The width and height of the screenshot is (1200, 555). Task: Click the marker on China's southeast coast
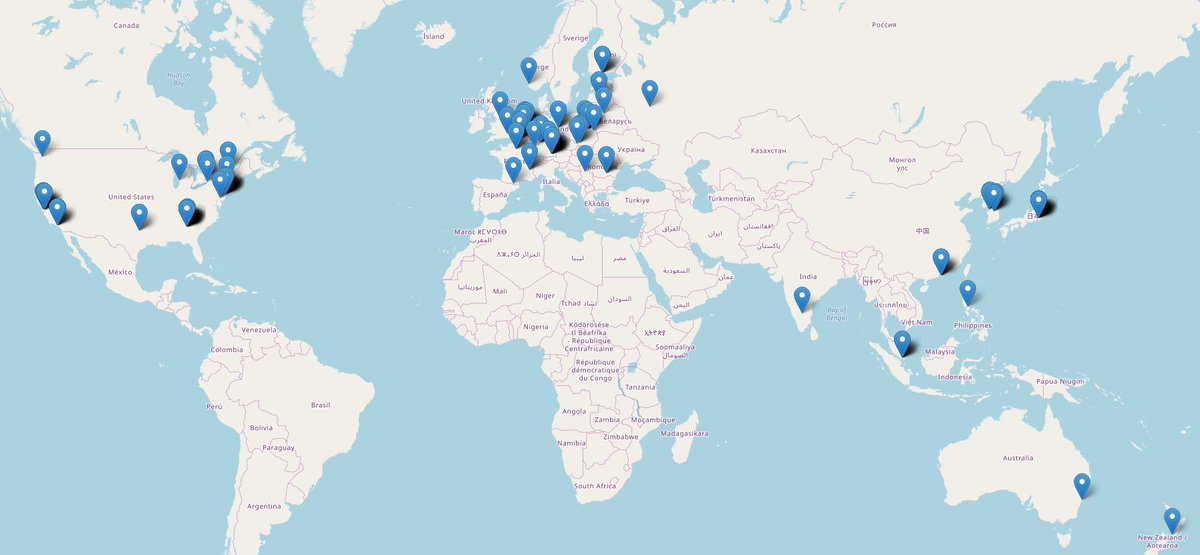[x=941, y=260]
